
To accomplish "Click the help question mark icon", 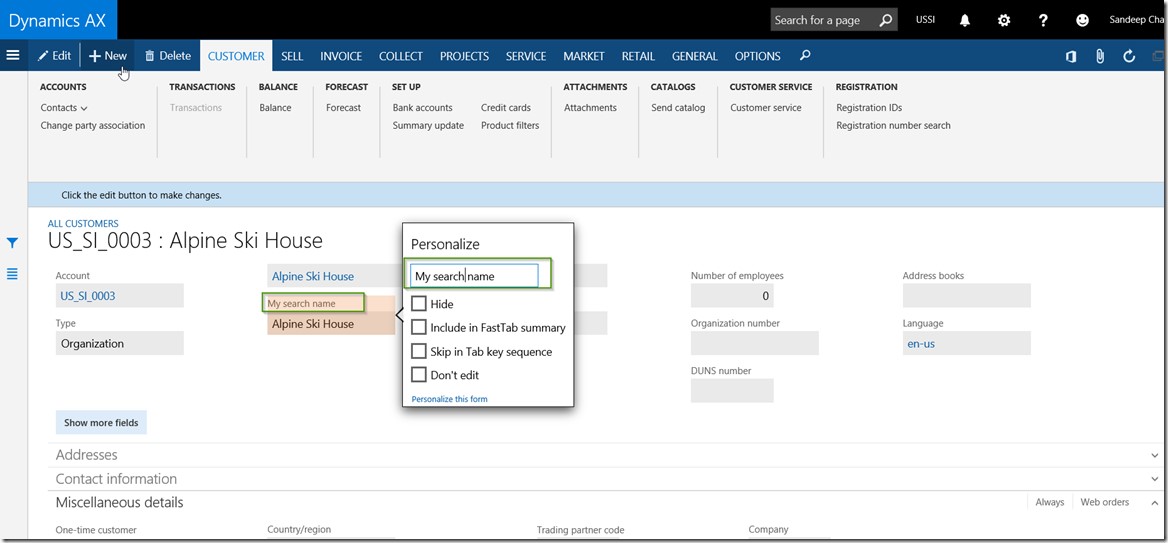I will pyautogui.click(x=1043, y=20).
